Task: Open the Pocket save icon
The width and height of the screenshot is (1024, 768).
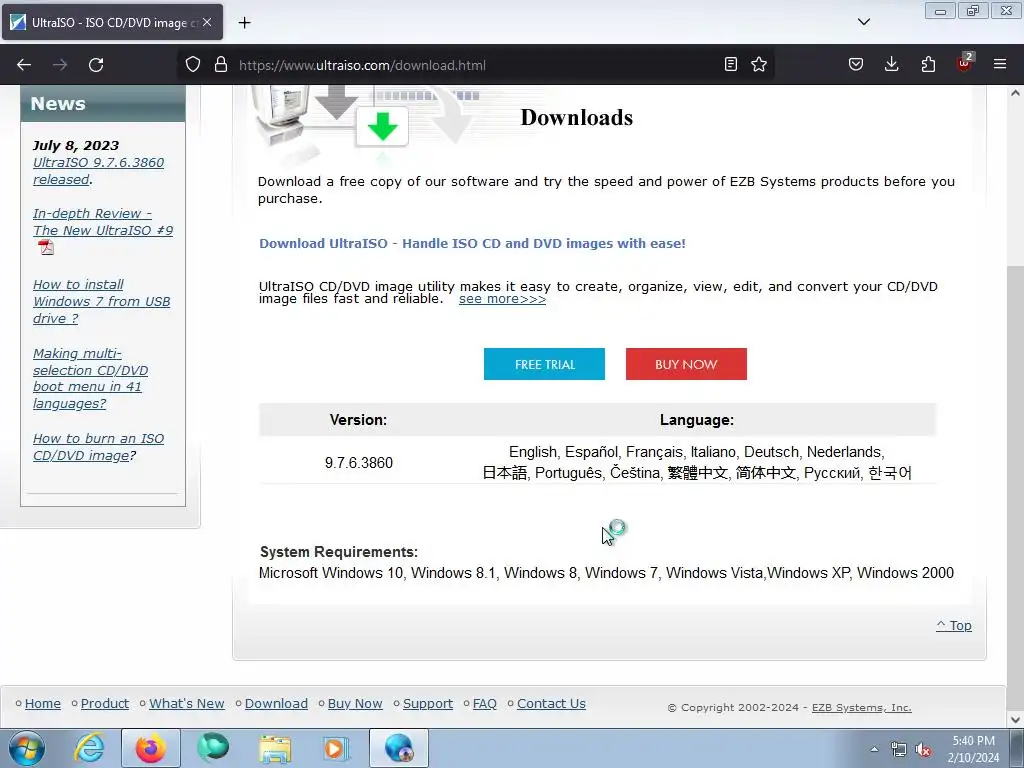Action: 856,64
